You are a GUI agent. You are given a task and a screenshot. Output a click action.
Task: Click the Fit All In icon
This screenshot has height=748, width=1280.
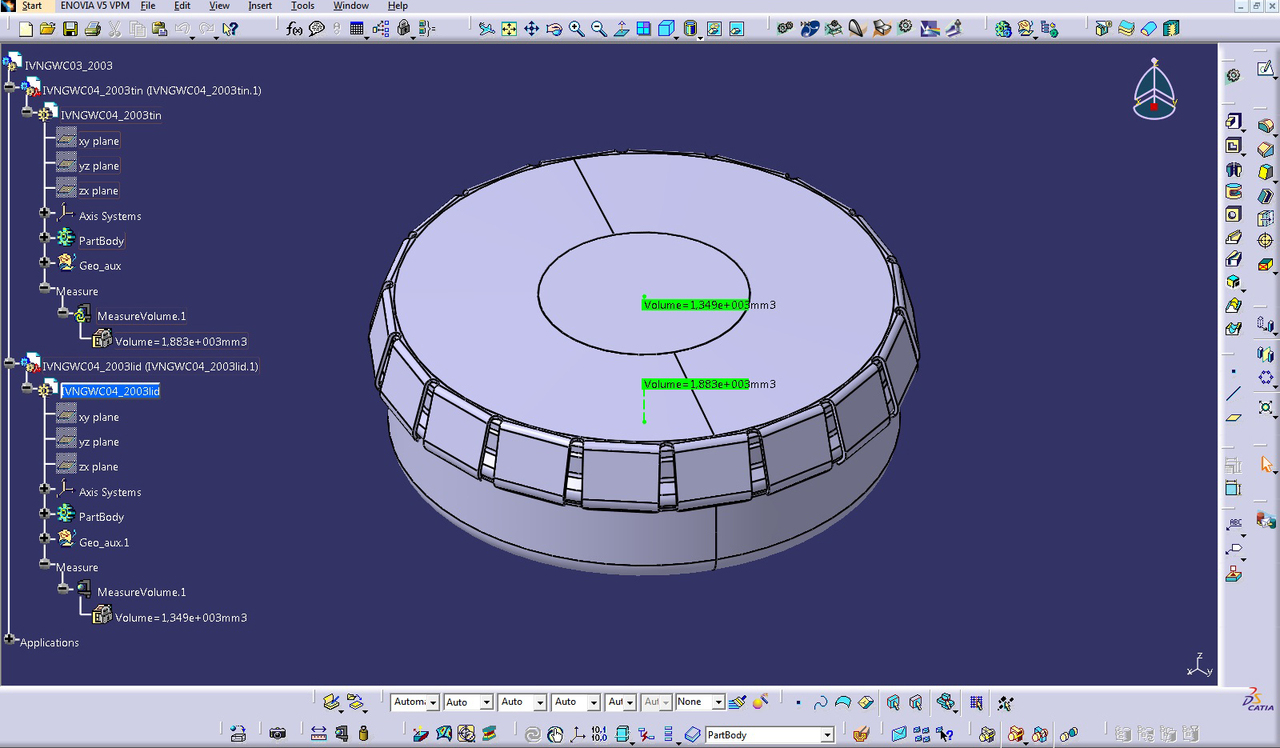click(x=509, y=29)
